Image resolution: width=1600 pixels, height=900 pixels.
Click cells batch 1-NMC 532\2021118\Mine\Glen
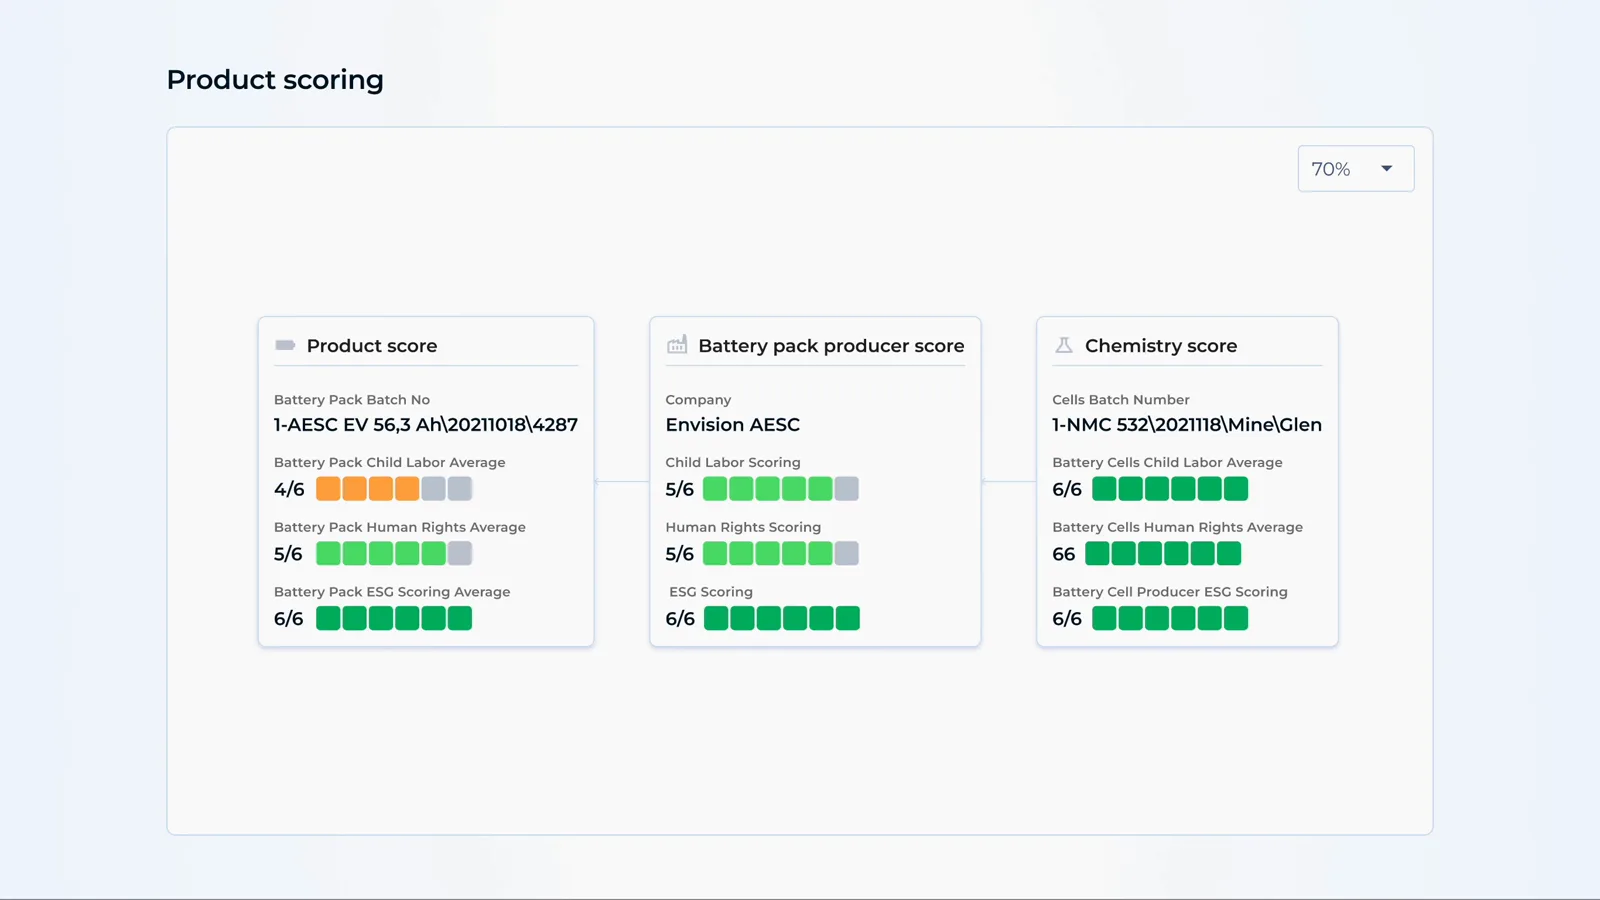[x=1187, y=425]
